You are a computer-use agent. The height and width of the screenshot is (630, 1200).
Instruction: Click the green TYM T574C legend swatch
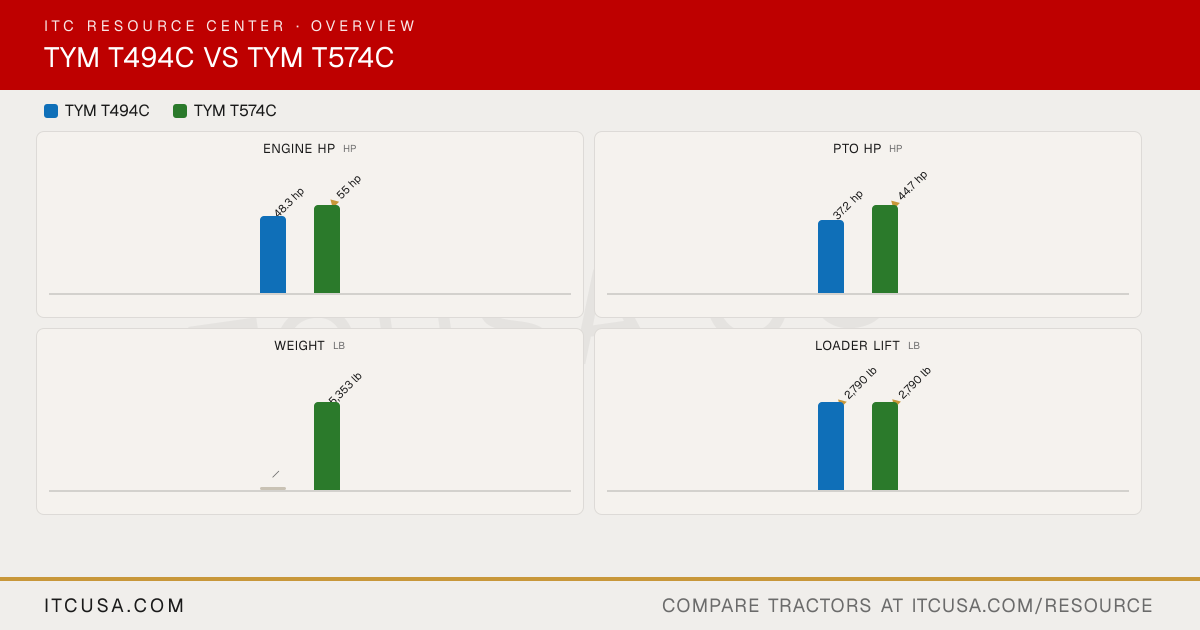pyautogui.click(x=180, y=111)
